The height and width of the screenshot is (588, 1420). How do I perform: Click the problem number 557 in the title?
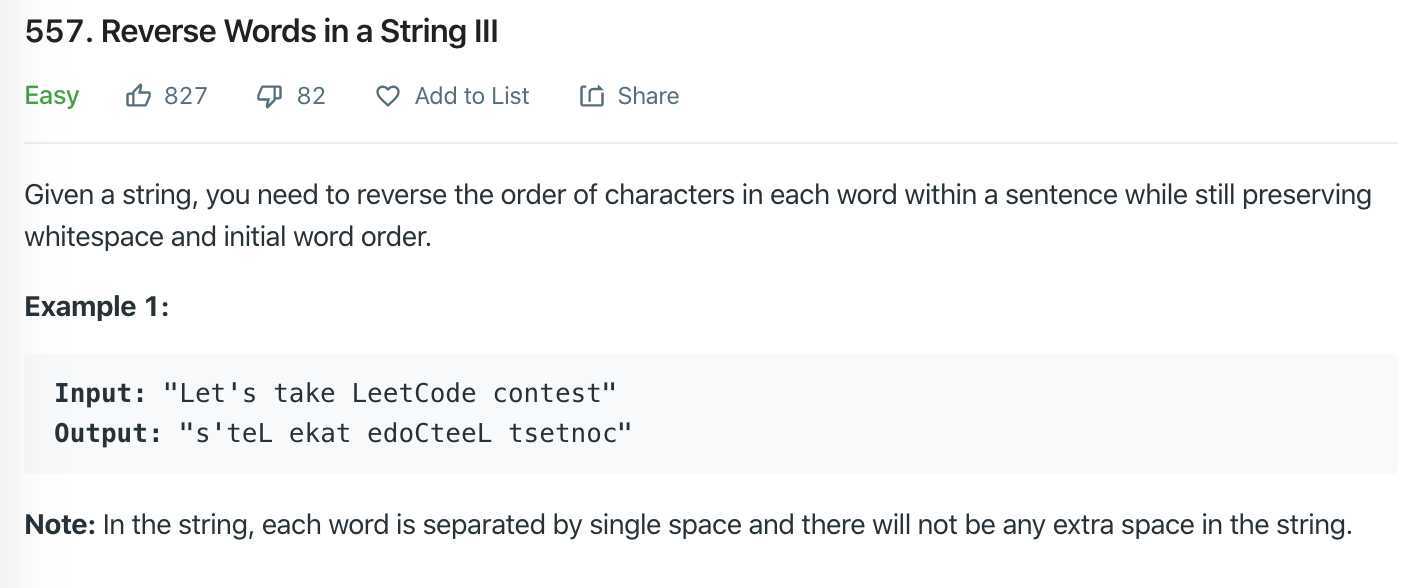(x=58, y=32)
